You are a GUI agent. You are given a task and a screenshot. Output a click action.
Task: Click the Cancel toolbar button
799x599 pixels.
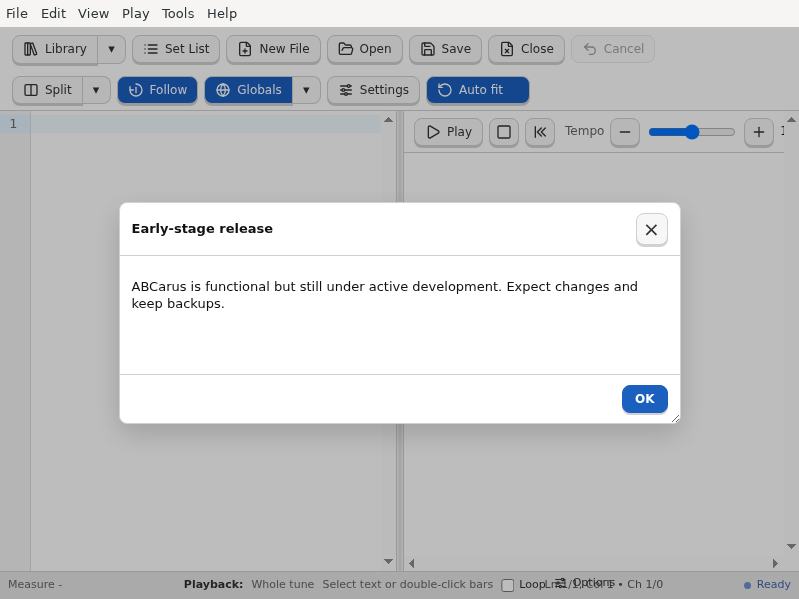point(613,49)
